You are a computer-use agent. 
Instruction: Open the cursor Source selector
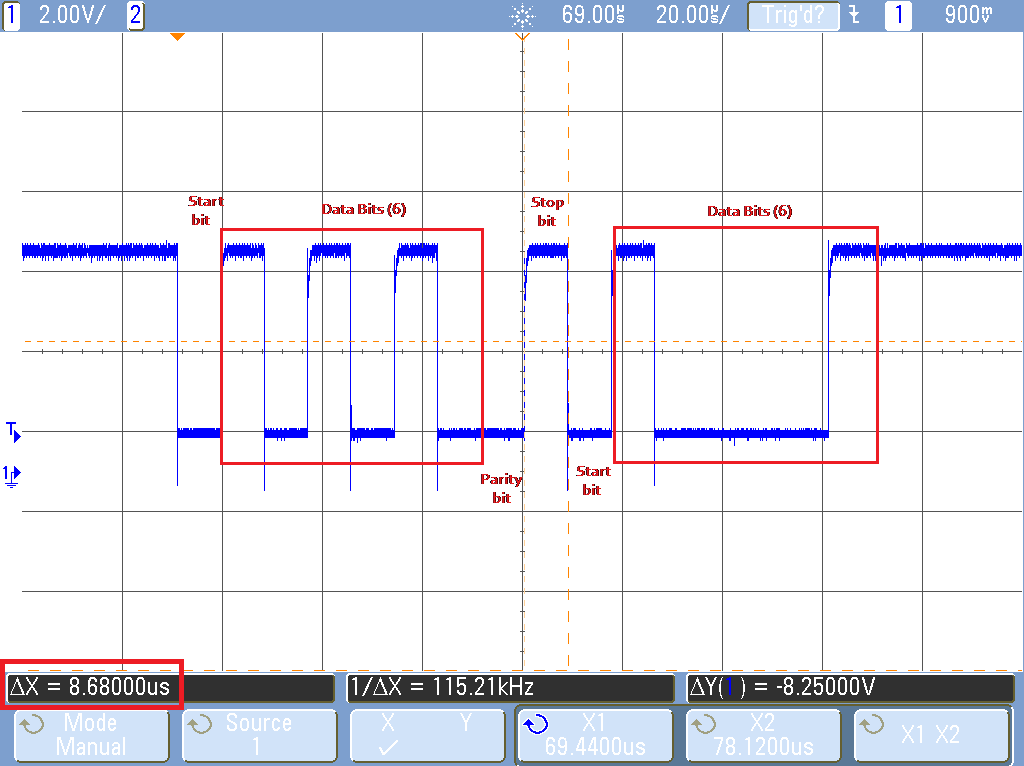259,734
